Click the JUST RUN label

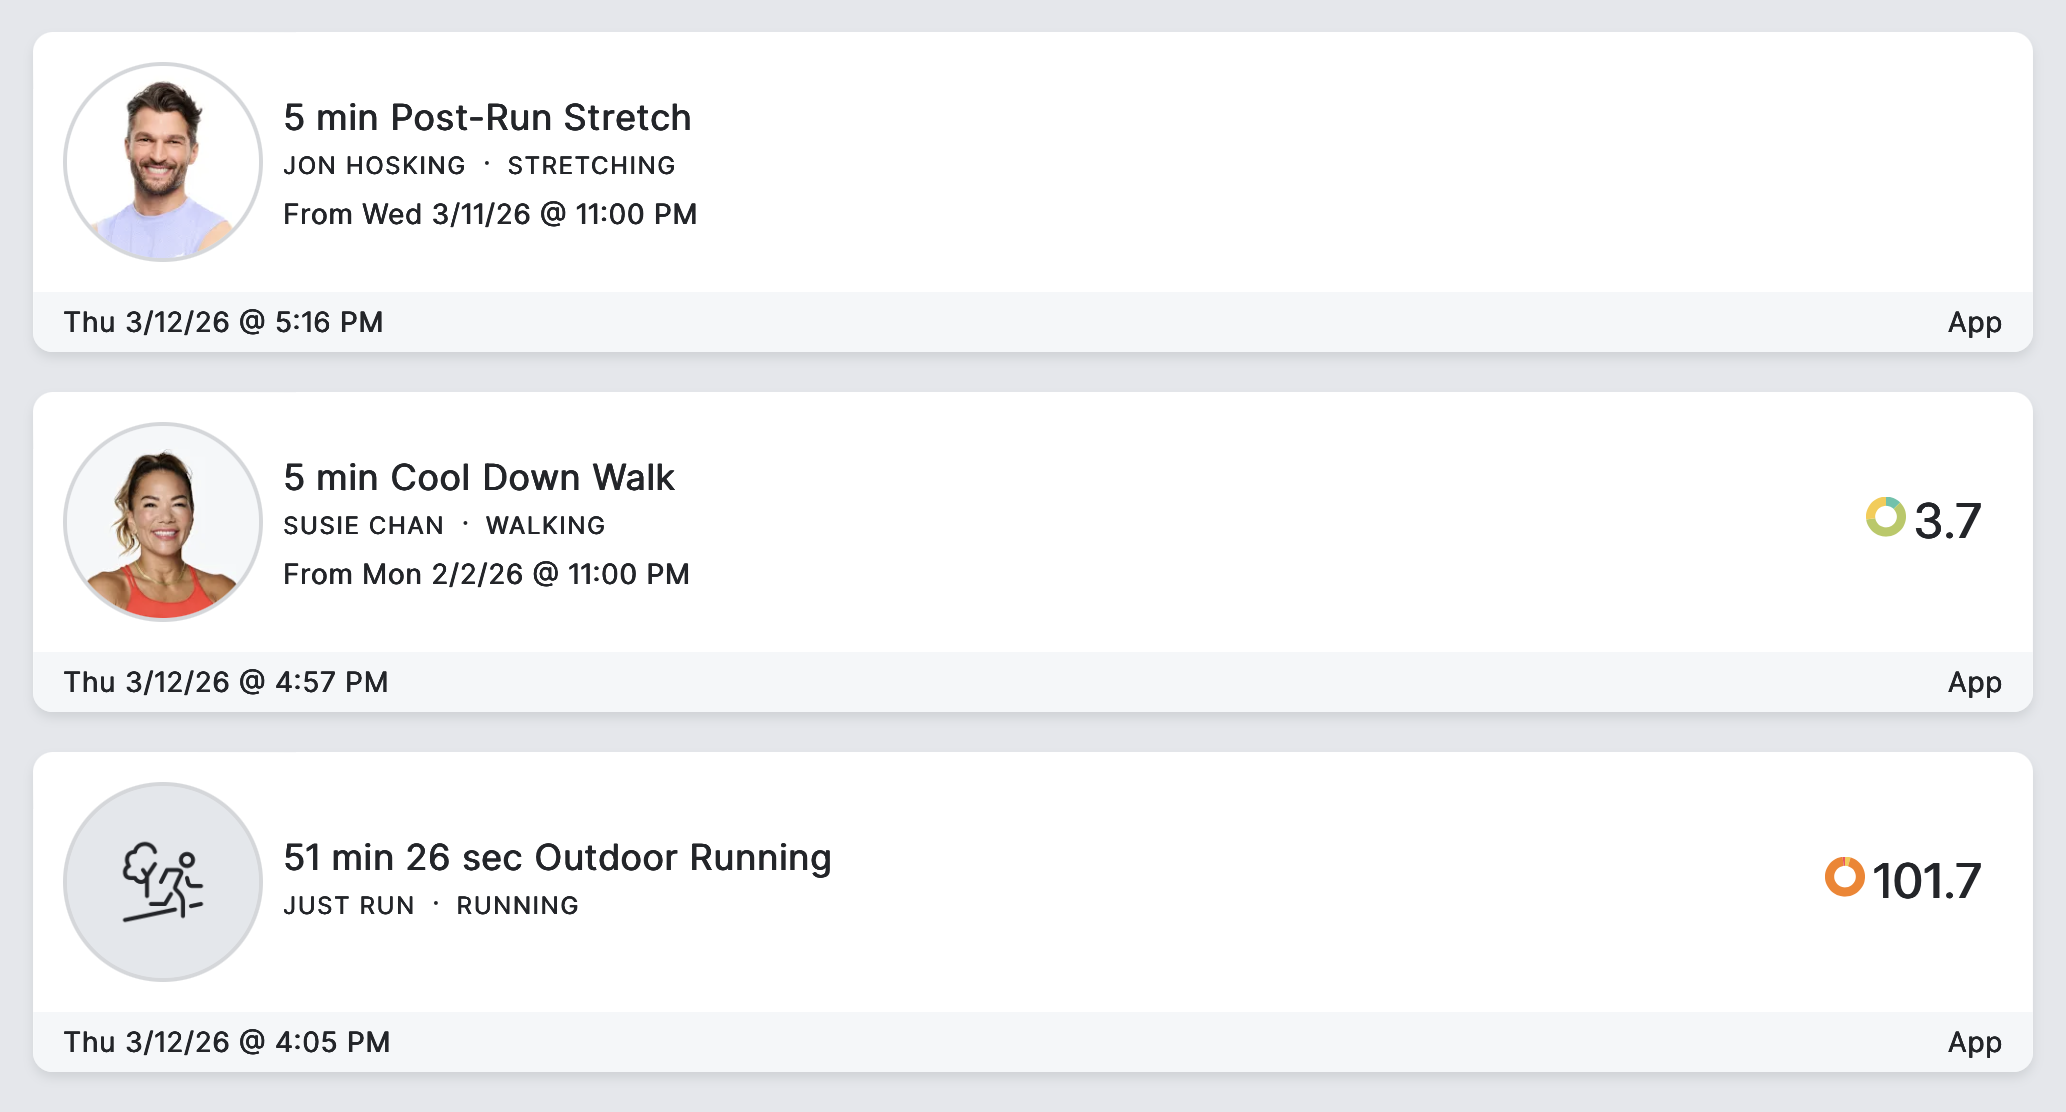click(x=348, y=906)
